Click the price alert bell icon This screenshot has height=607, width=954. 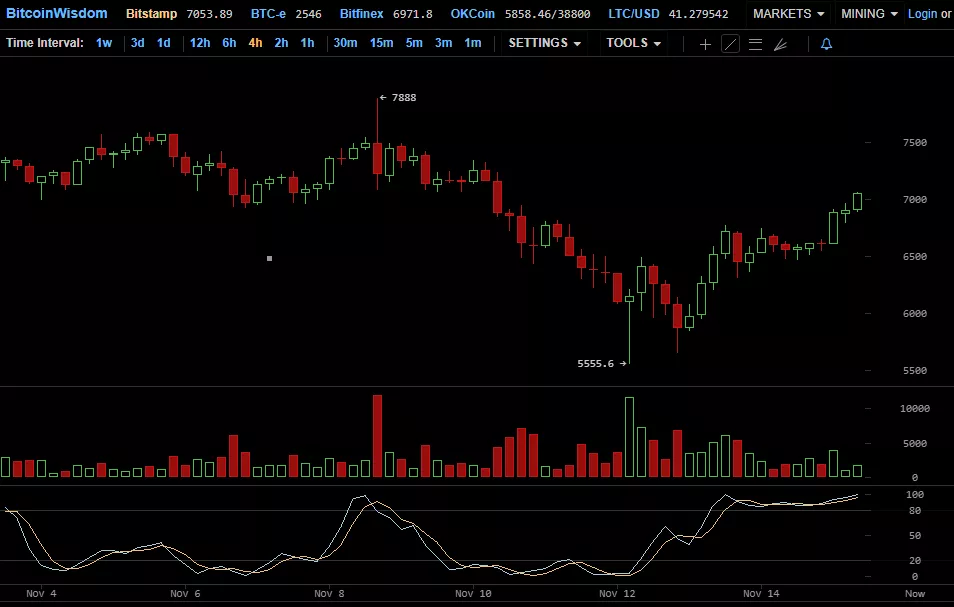pyautogui.click(x=826, y=44)
